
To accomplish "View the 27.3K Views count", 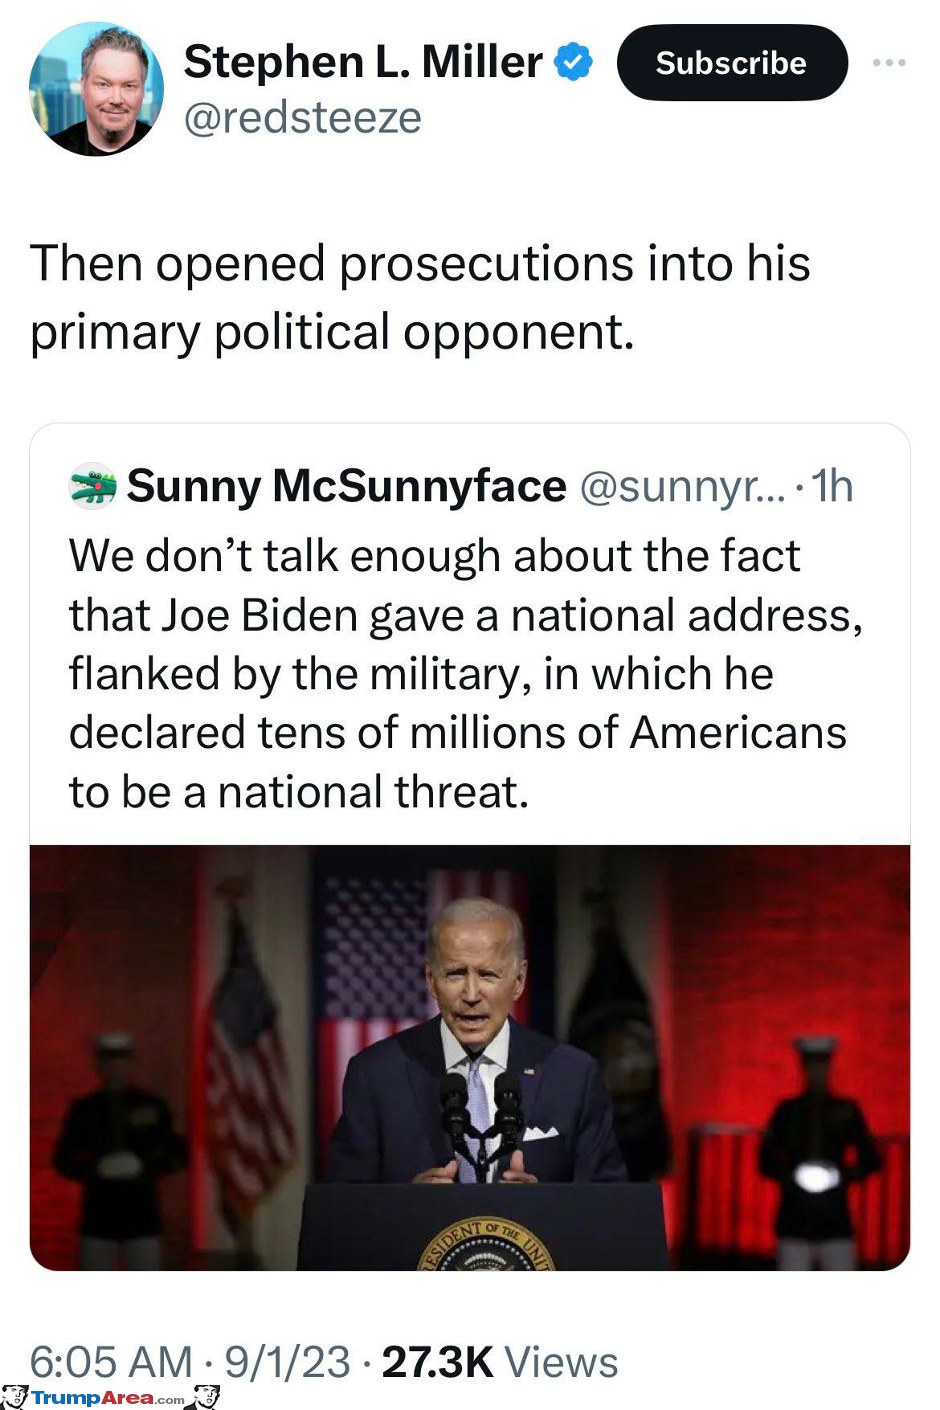I will pos(500,1362).
